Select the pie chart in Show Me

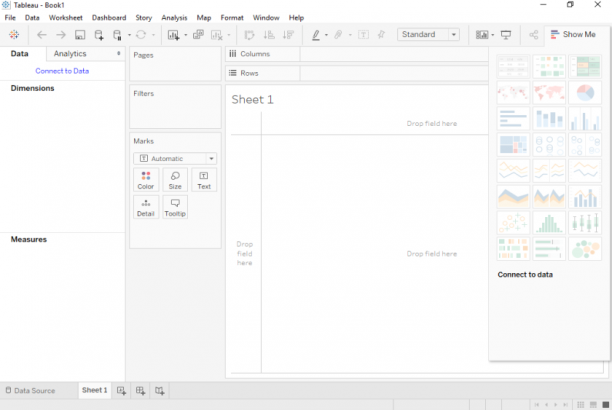click(x=585, y=93)
